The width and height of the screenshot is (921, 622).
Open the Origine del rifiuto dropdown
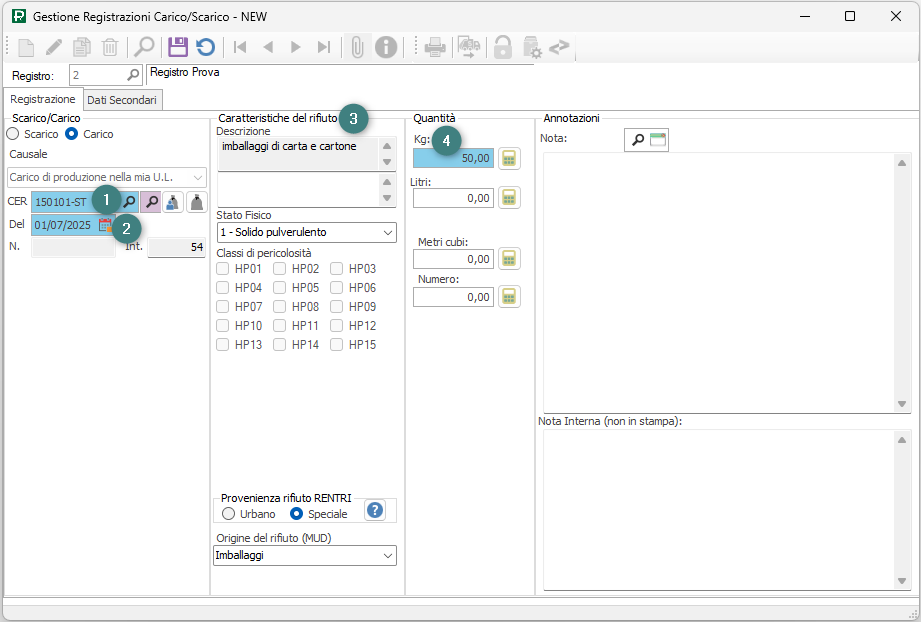click(387, 555)
